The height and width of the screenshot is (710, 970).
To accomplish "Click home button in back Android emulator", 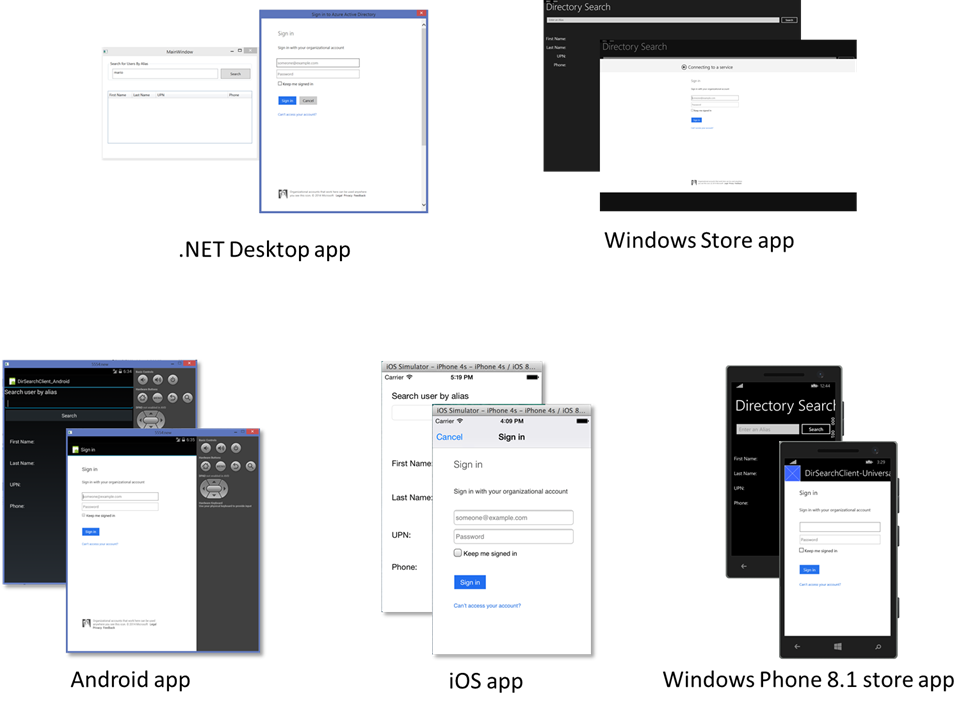I will [x=142, y=398].
